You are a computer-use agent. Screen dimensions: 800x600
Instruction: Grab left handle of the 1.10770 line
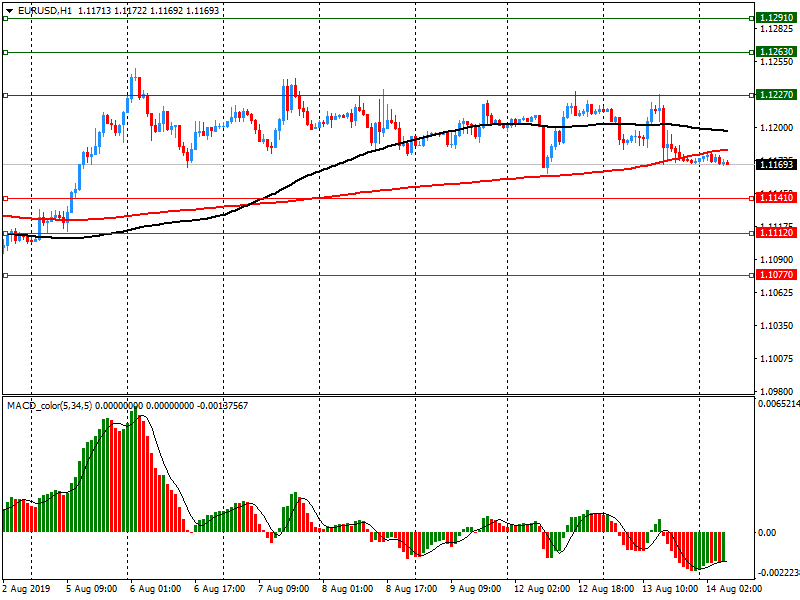click(6, 276)
